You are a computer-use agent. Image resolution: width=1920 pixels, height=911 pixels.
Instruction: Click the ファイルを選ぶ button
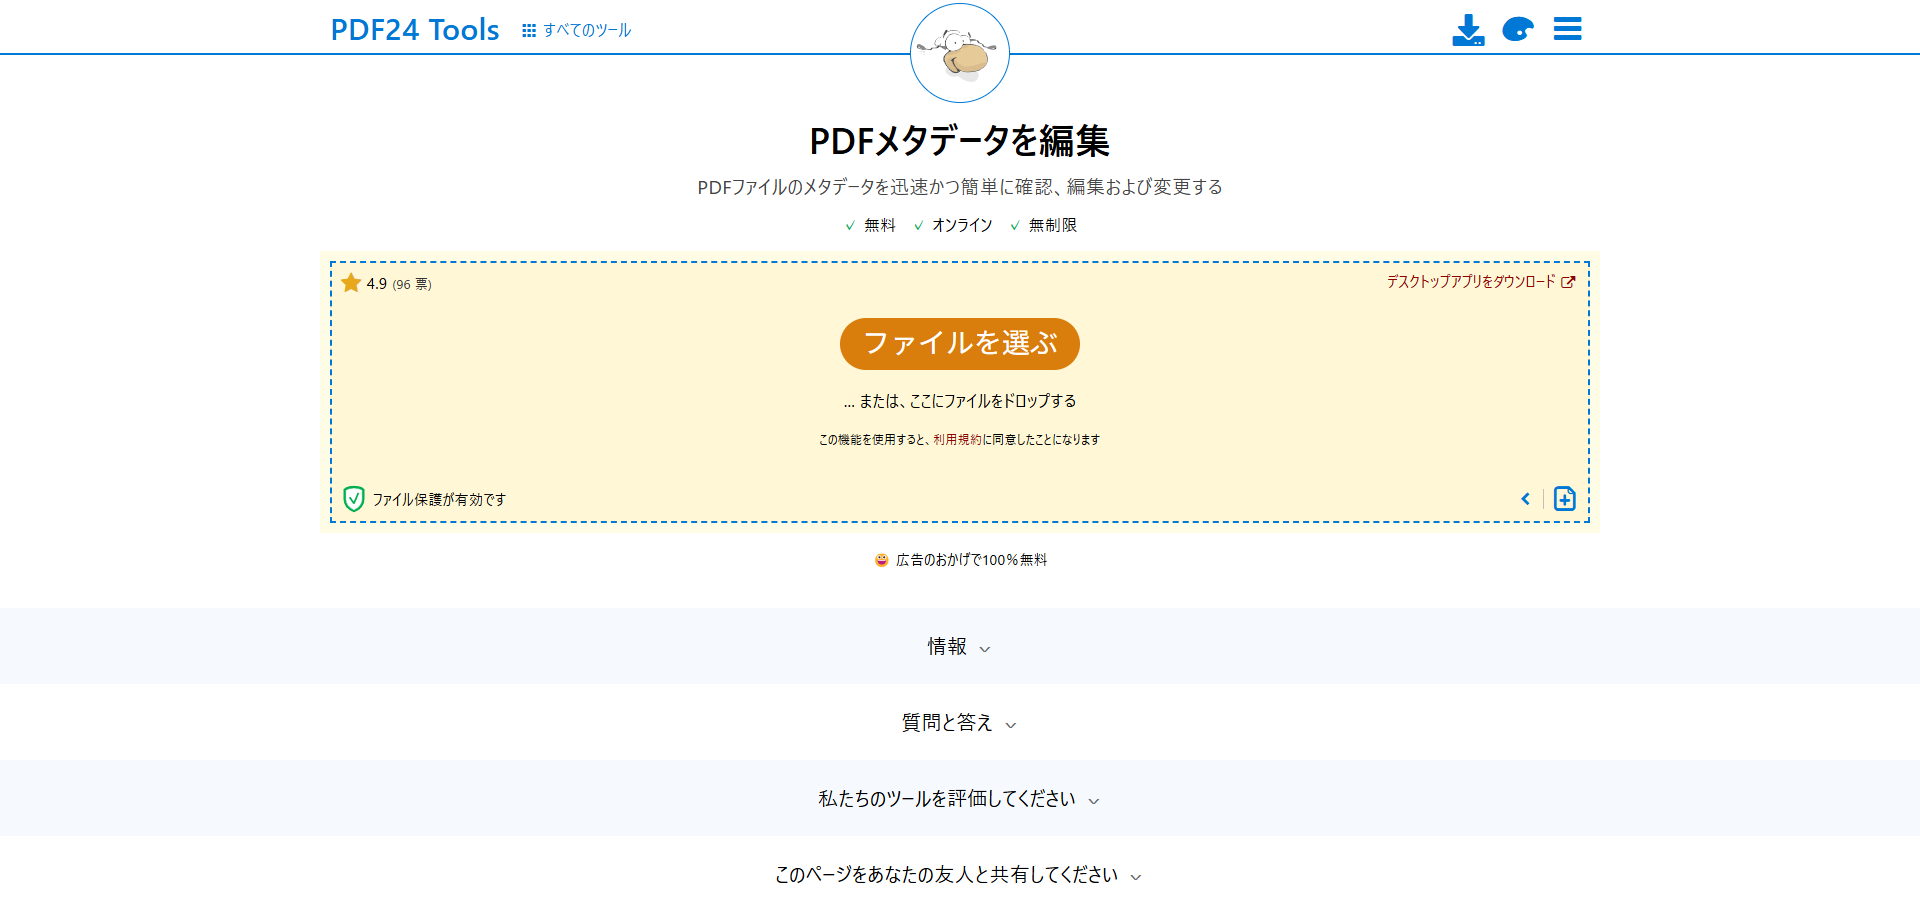coord(960,344)
